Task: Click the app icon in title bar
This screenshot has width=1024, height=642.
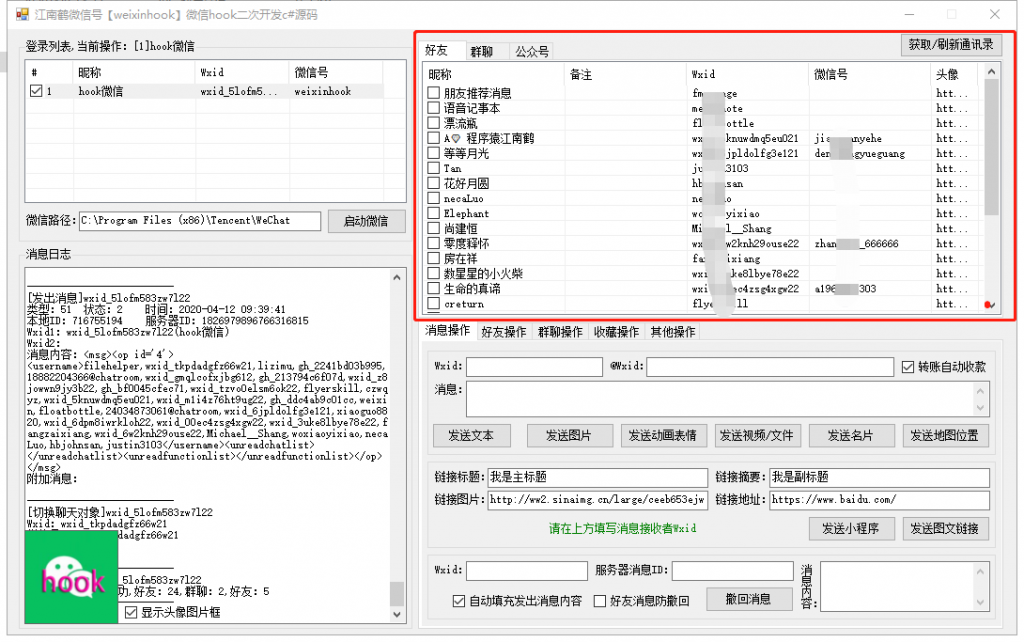Action: click(x=22, y=14)
